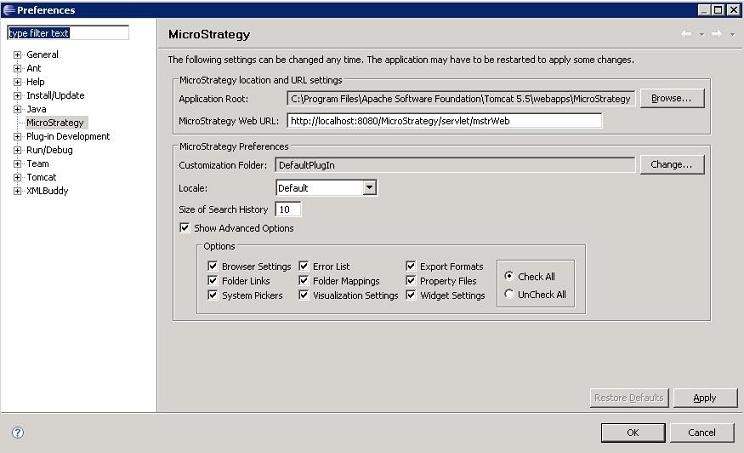Expand the Tomcat tree node
This screenshot has width=744, height=453.
pos(17,177)
